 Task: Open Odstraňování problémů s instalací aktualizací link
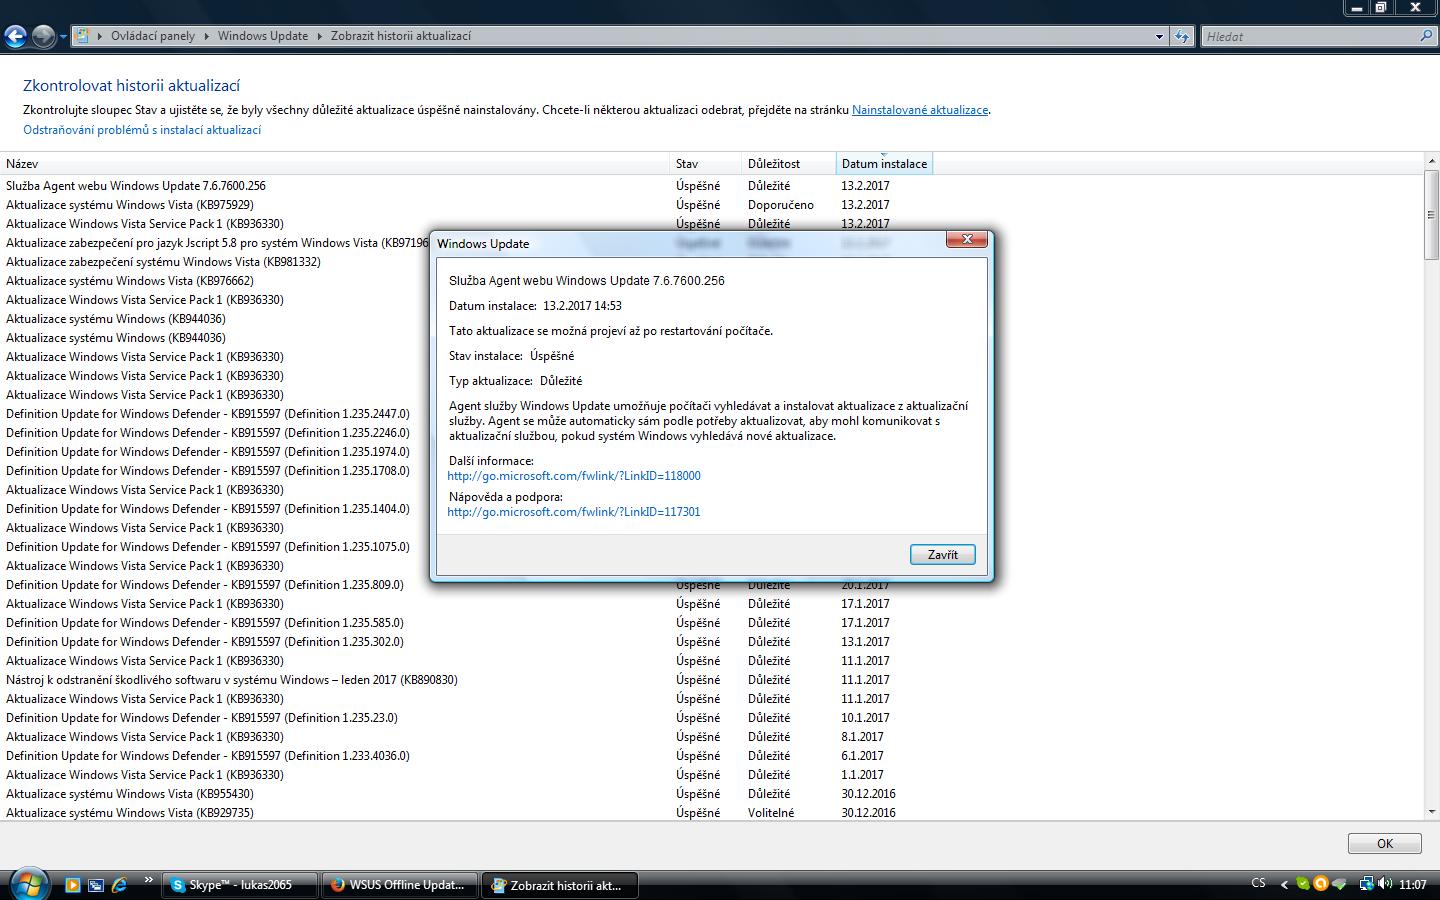[x=142, y=130]
